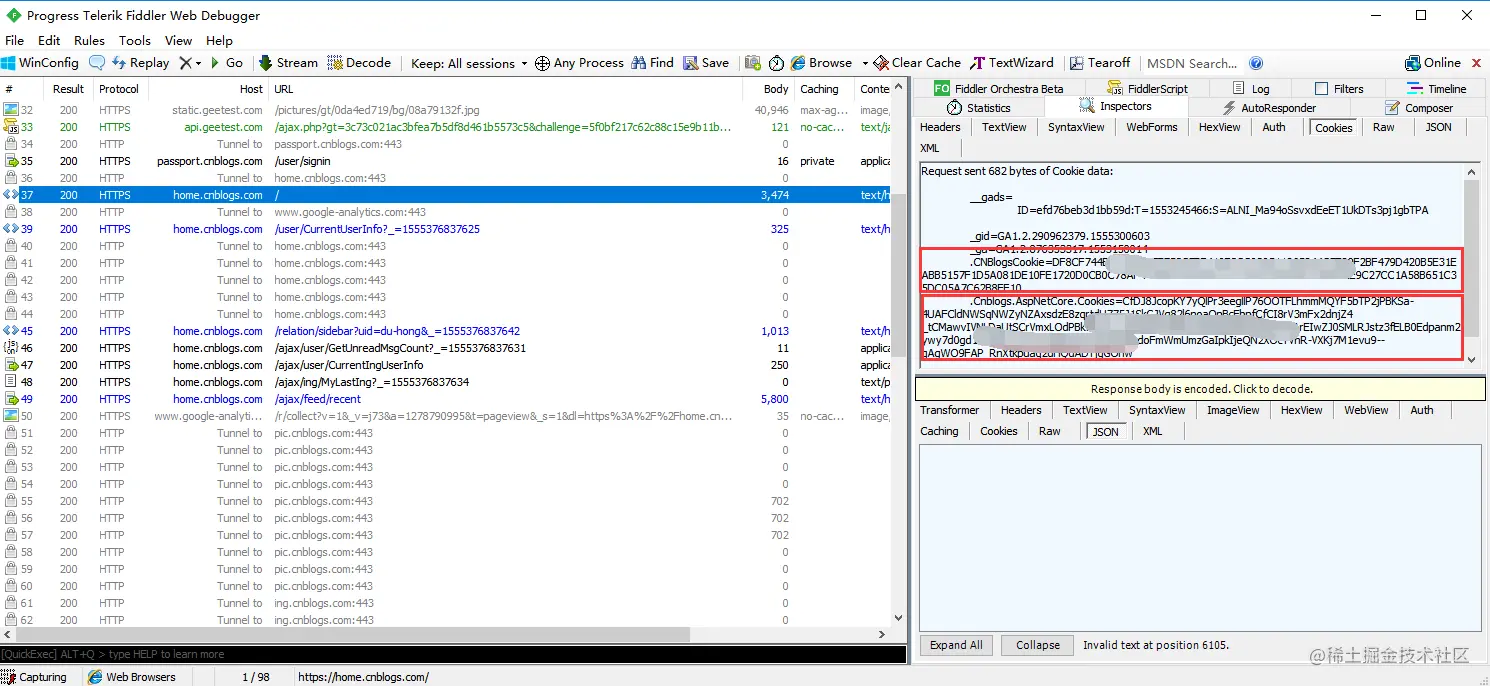Click the blue help question icon

click(1256, 63)
